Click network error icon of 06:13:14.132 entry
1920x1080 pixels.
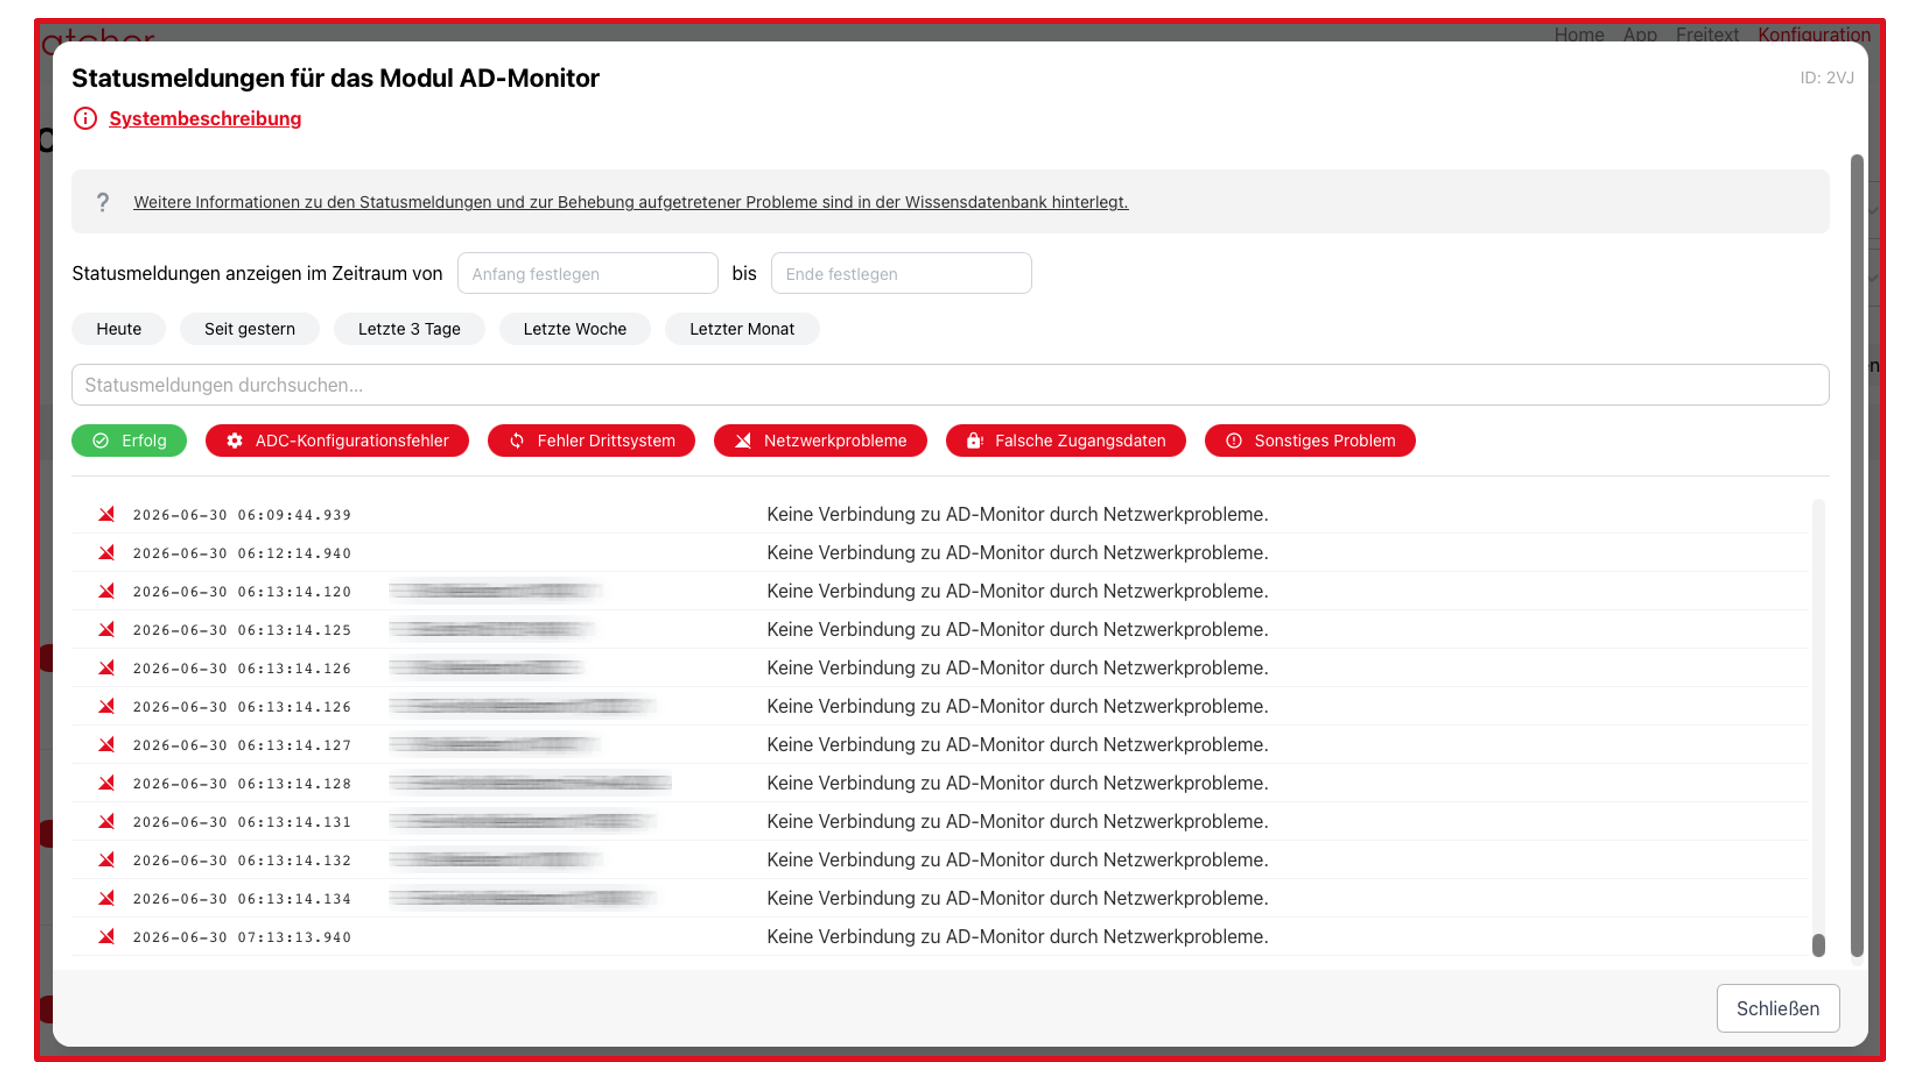(x=106, y=860)
